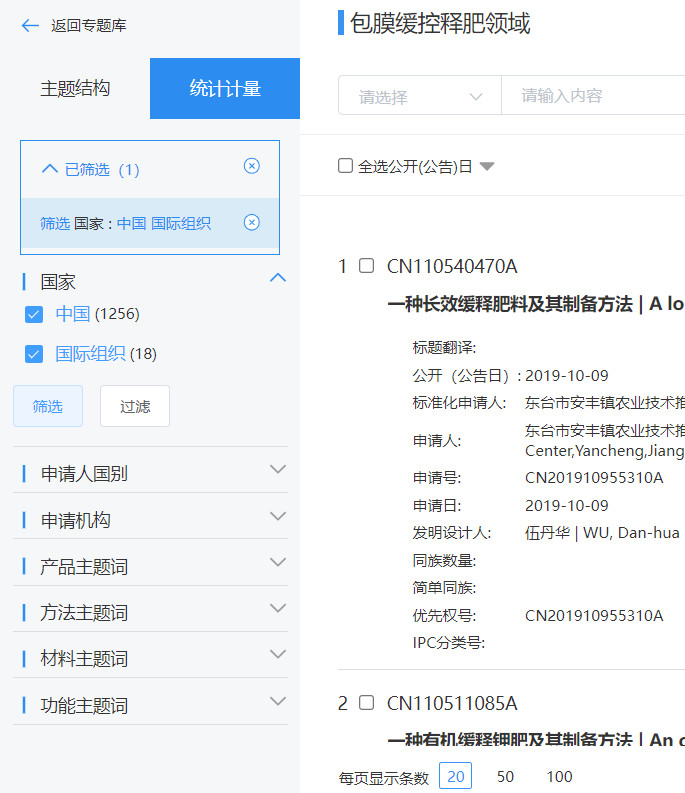This screenshot has width=685, height=793.
Task: Select the checkbox for patent CN110540470A
Action: coord(366,266)
